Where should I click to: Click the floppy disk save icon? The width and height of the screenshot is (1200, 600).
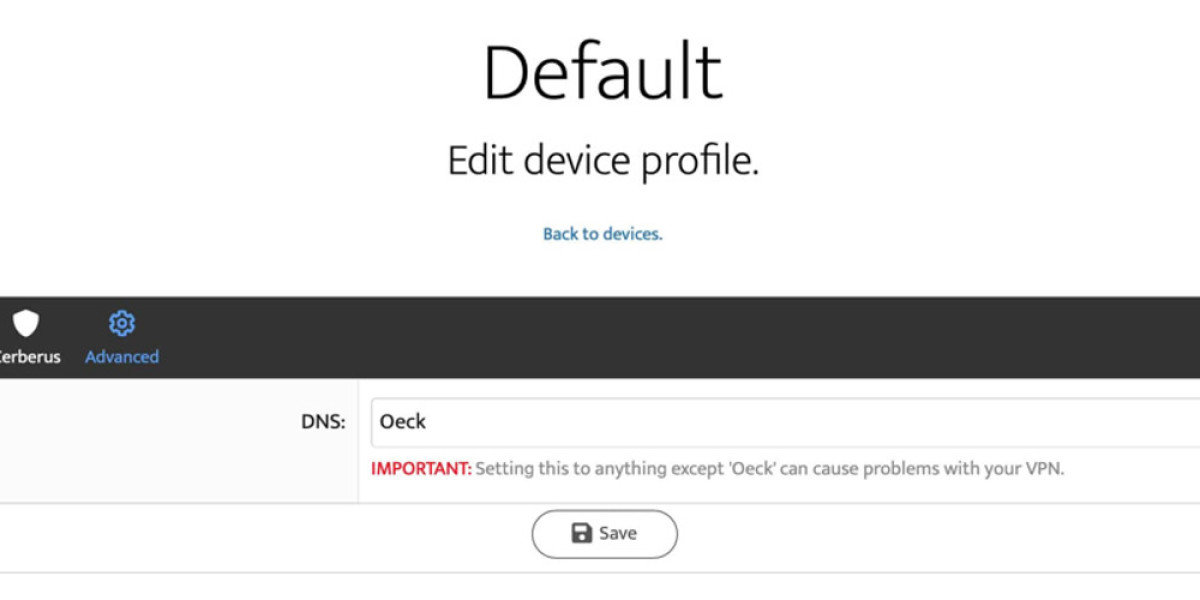[580, 533]
